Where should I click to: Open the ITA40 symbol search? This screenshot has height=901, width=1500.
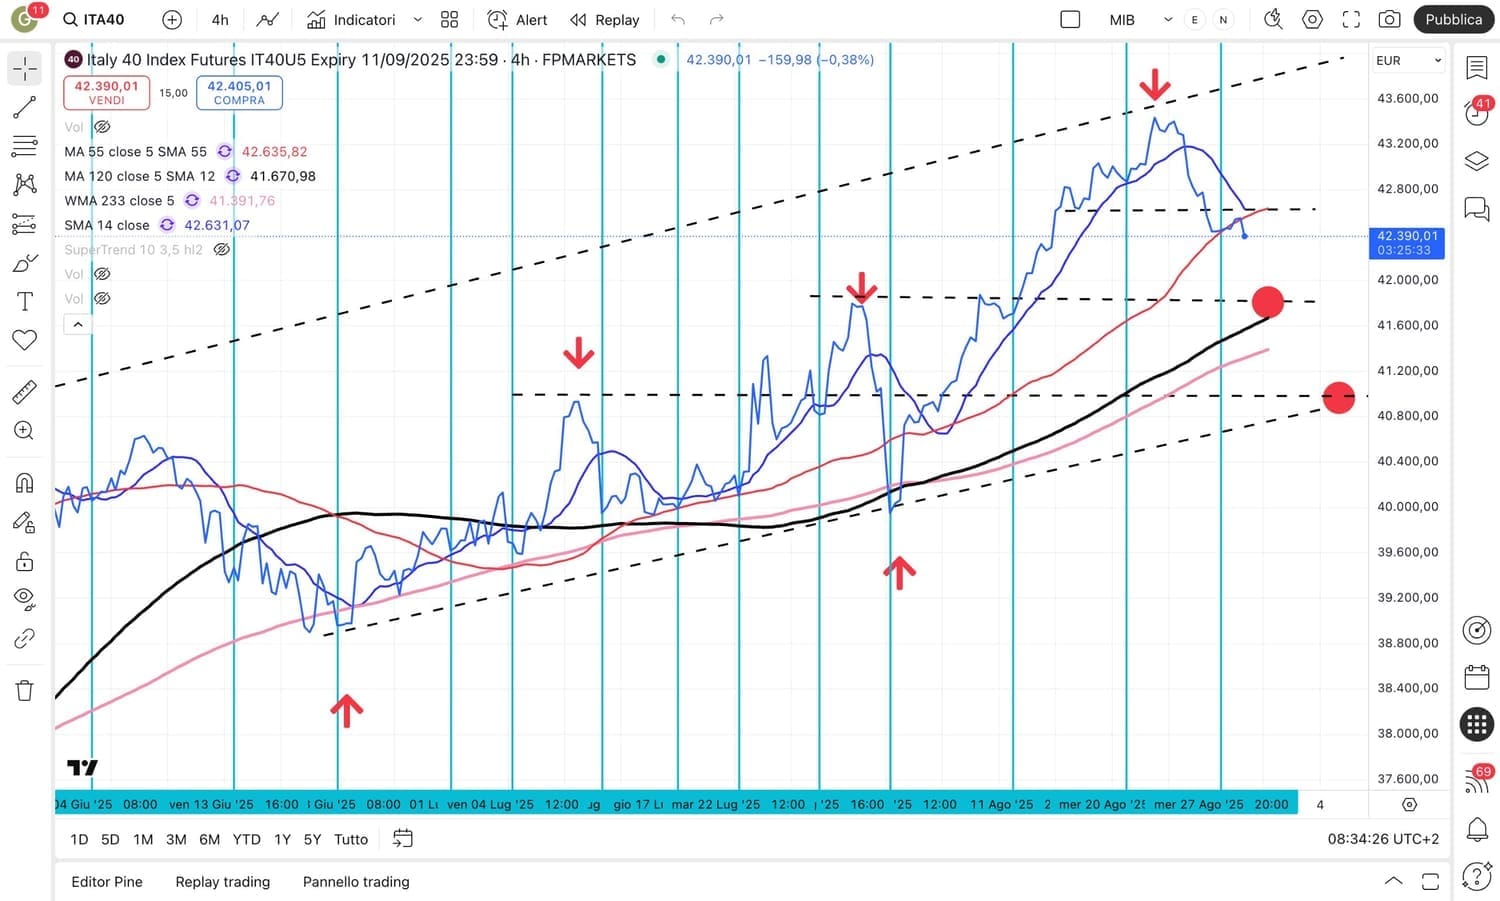94,19
